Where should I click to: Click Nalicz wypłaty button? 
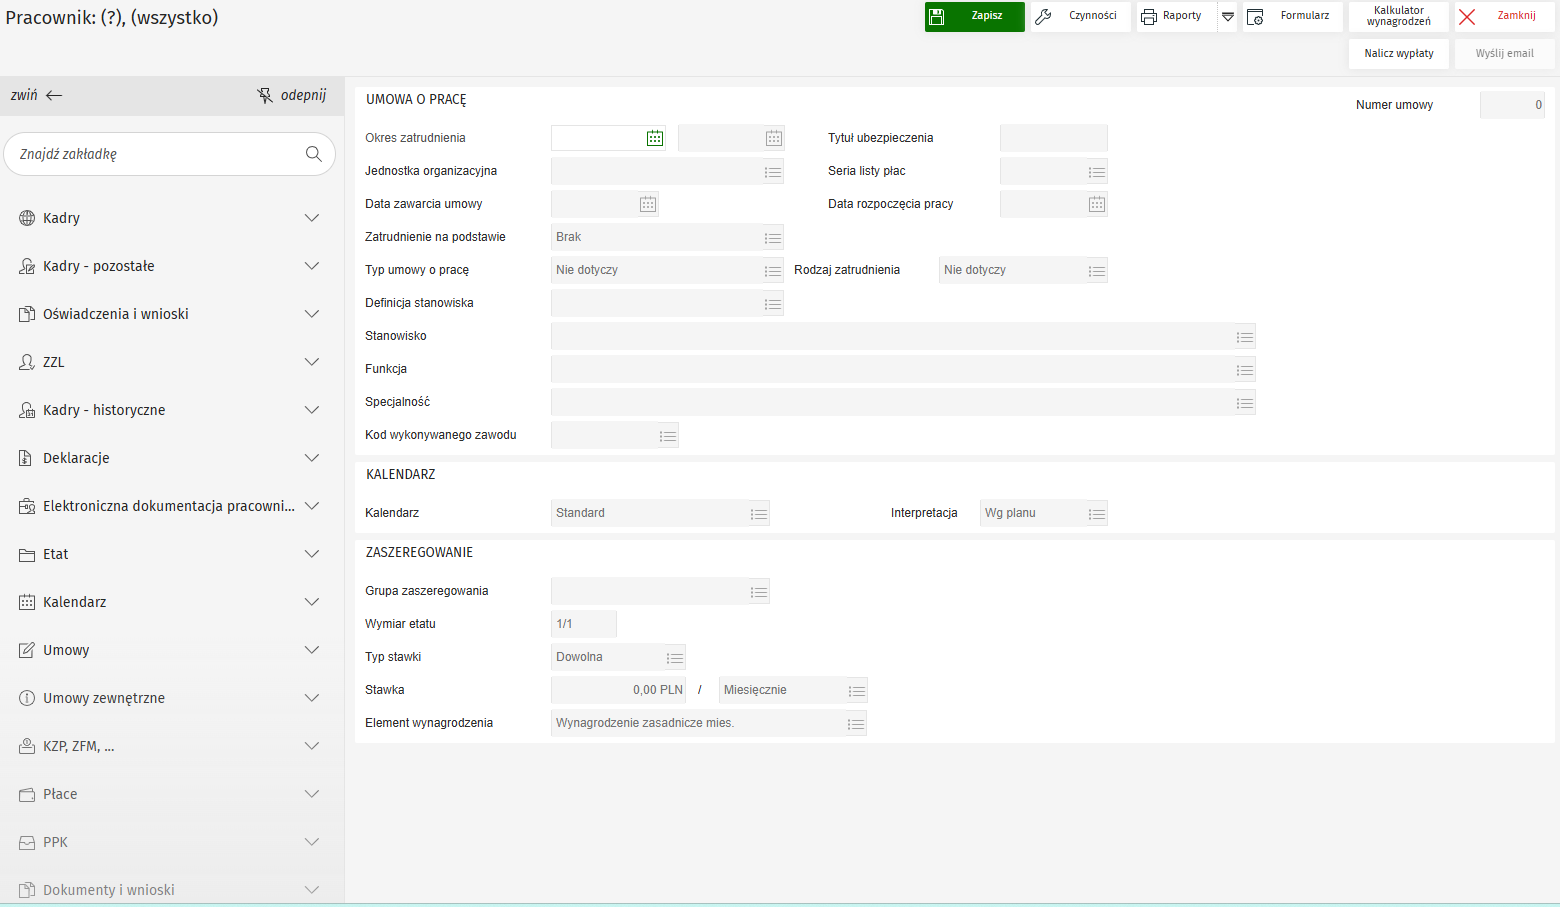[1398, 54]
